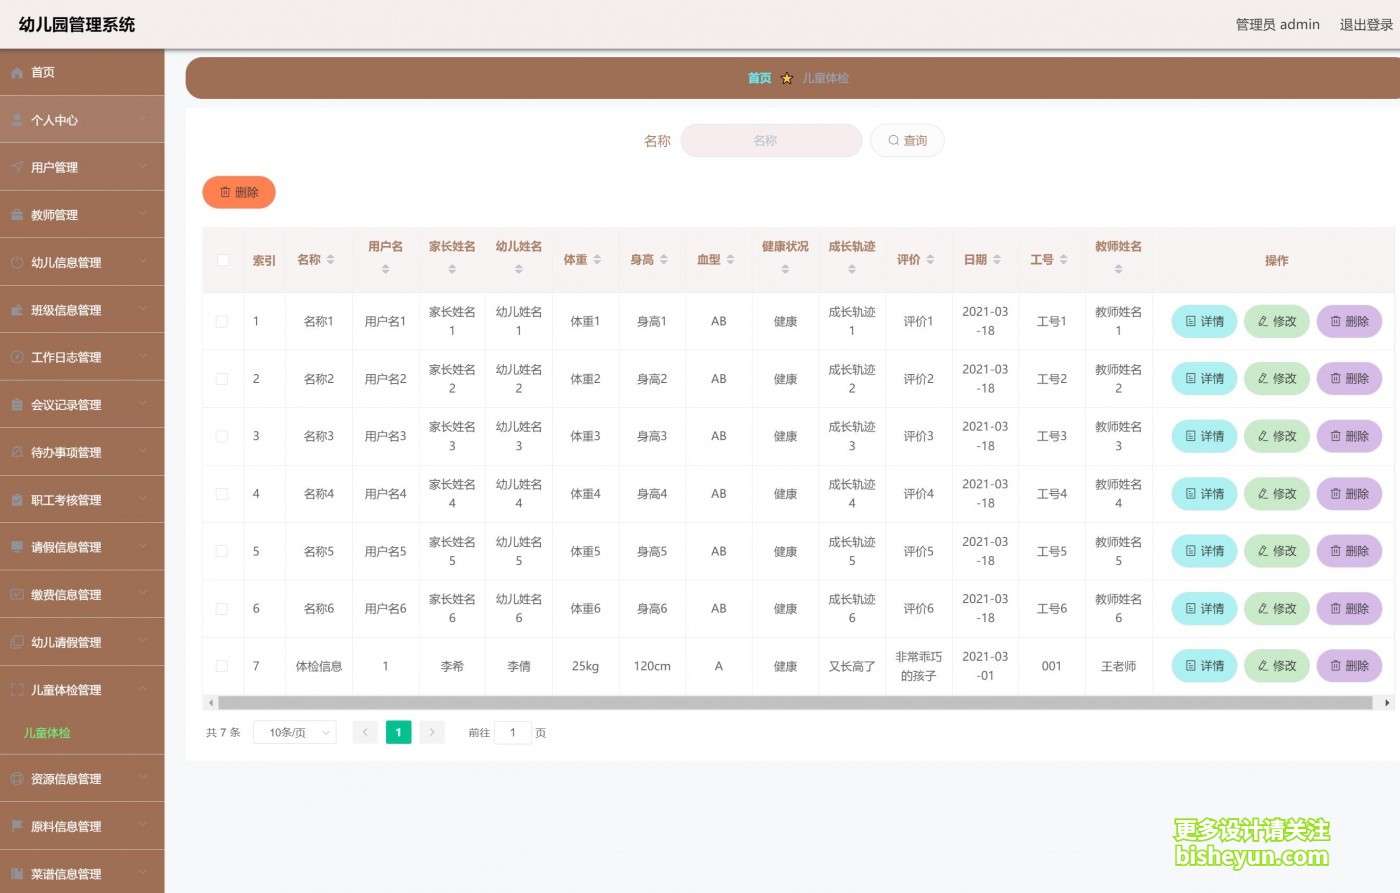Viewport: 1400px width, 893px height.
Task: Collapse 儿童体检管理 menu chevron
Action: (x=143, y=690)
